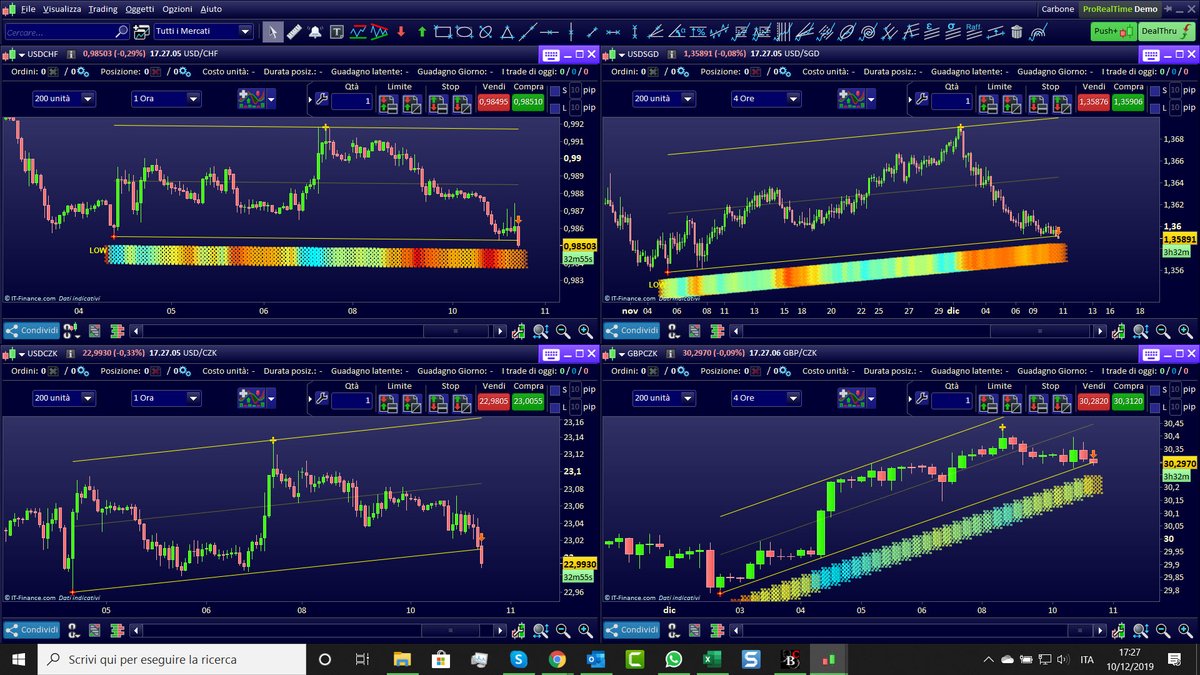Select the text annotation tool
Viewport: 1200px width, 675px height.
tap(338, 32)
